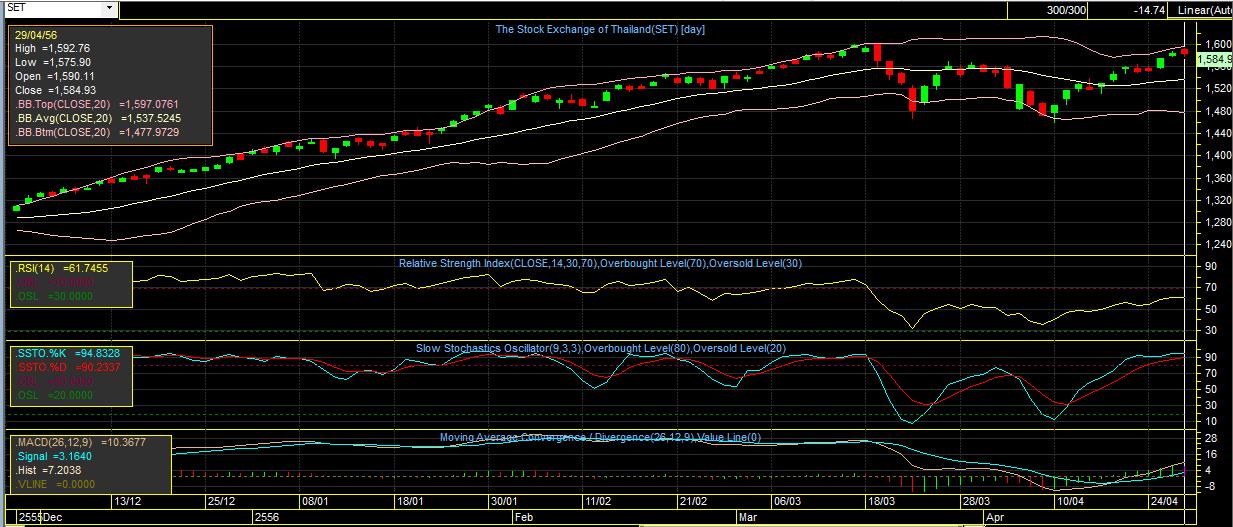
Task: Select the MACD(26,12,9) =10.3677 legend entry
Action: [79, 442]
